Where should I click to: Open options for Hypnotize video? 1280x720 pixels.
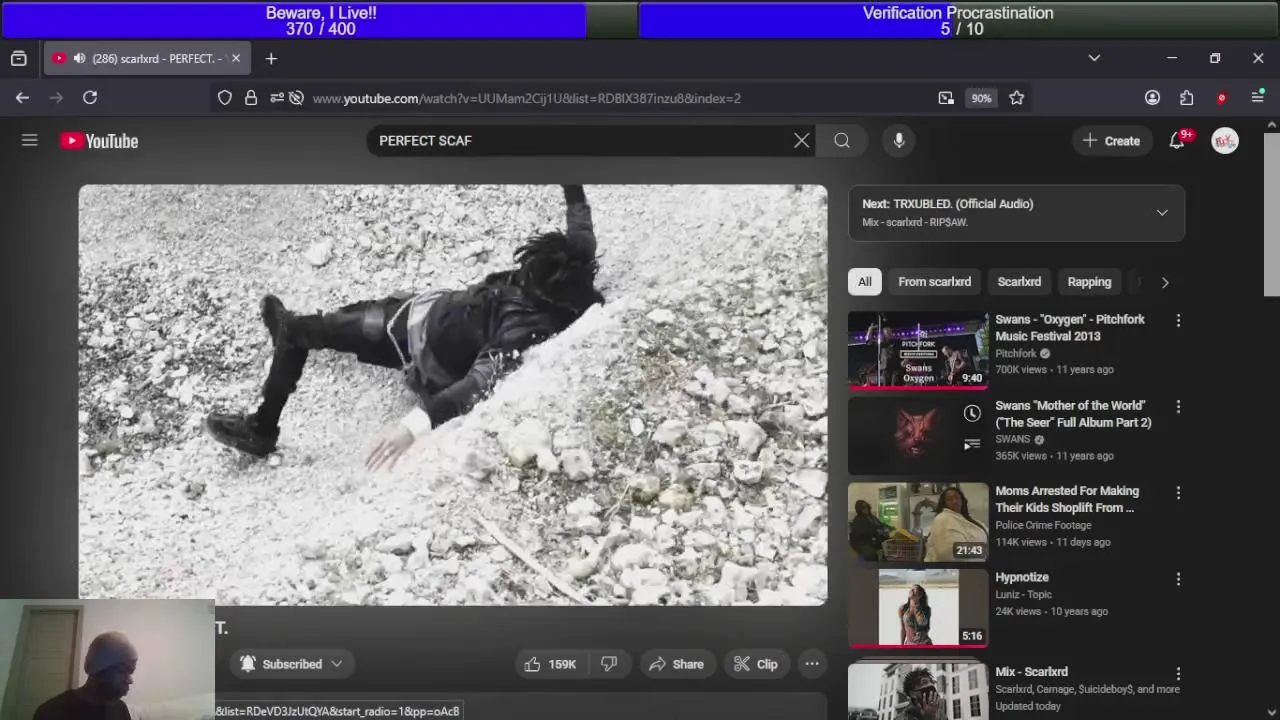coord(1178,579)
